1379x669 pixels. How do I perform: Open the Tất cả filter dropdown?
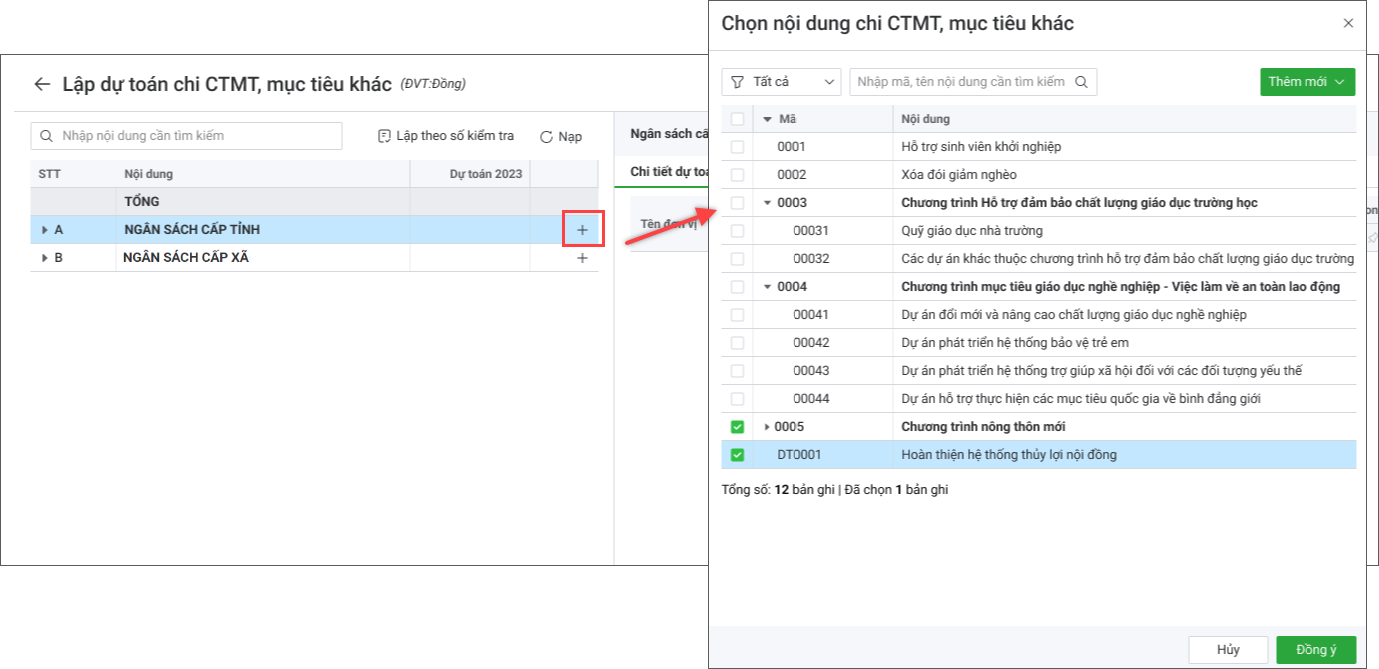781,82
